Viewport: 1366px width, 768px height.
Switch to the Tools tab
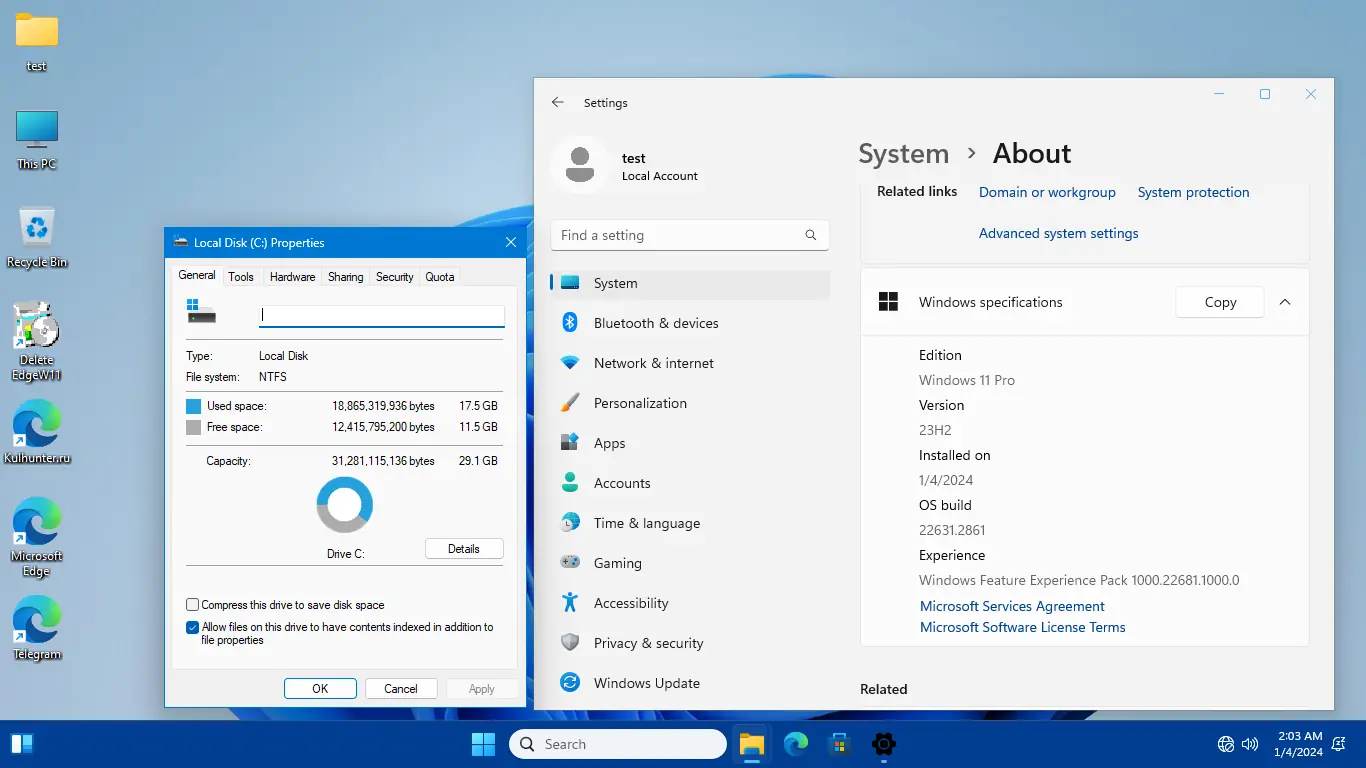click(241, 277)
